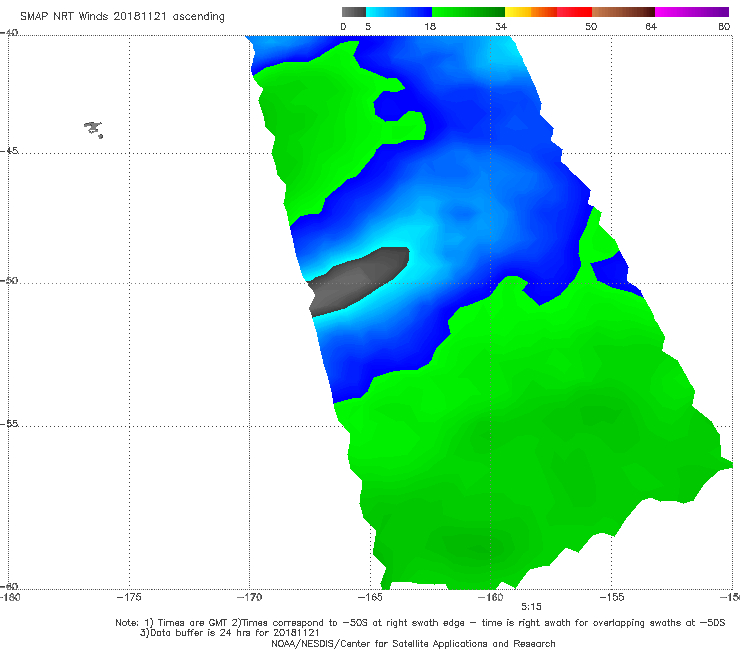740x650 pixels.
Task: Click the 'Note: 1) Times are GMT' line
Action: [420, 623]
